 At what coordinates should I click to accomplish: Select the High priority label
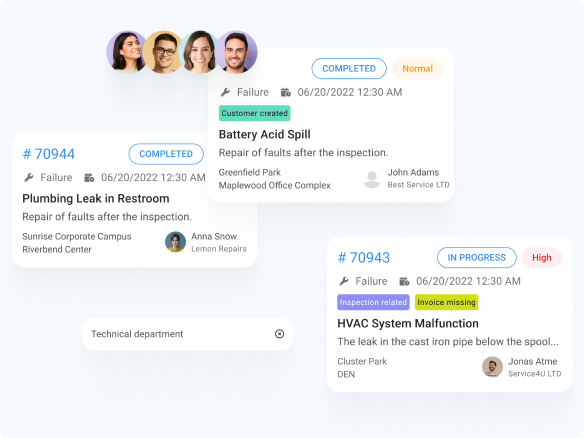point(542,257)
